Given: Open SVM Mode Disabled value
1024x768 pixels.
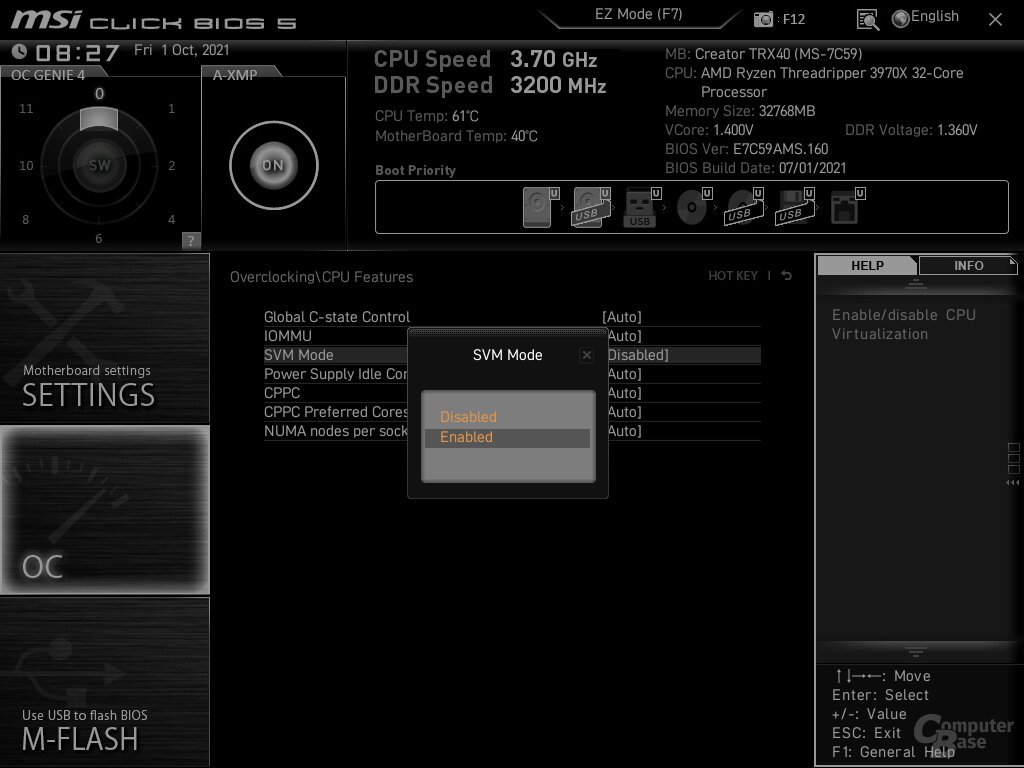Looking at the screenshot, I should [x=638, y=355].
